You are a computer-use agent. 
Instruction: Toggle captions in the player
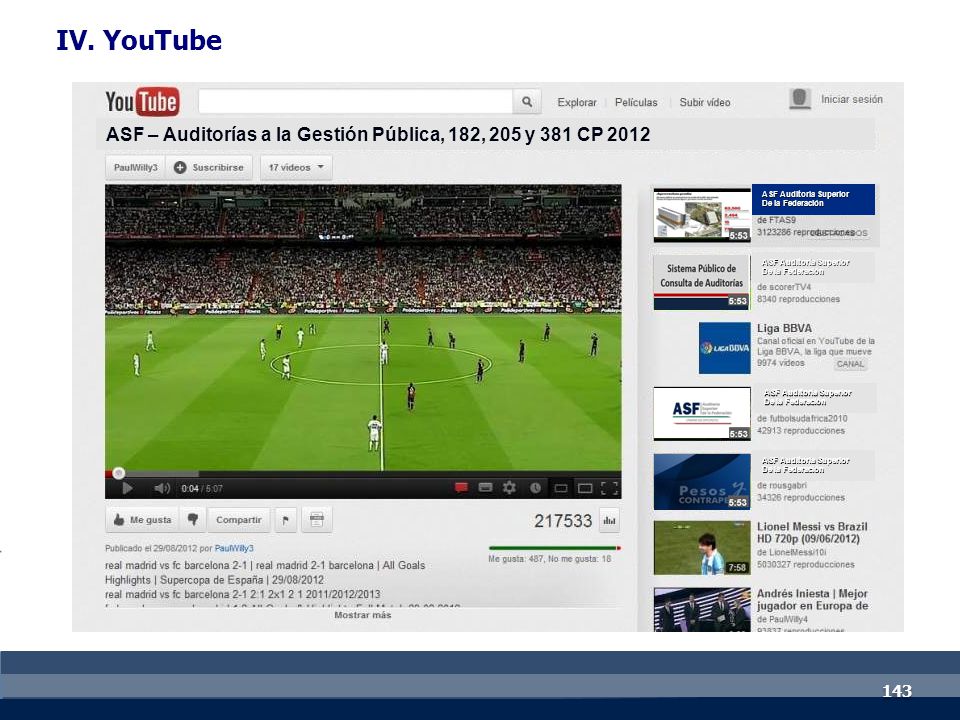click(x=486, y=487)
